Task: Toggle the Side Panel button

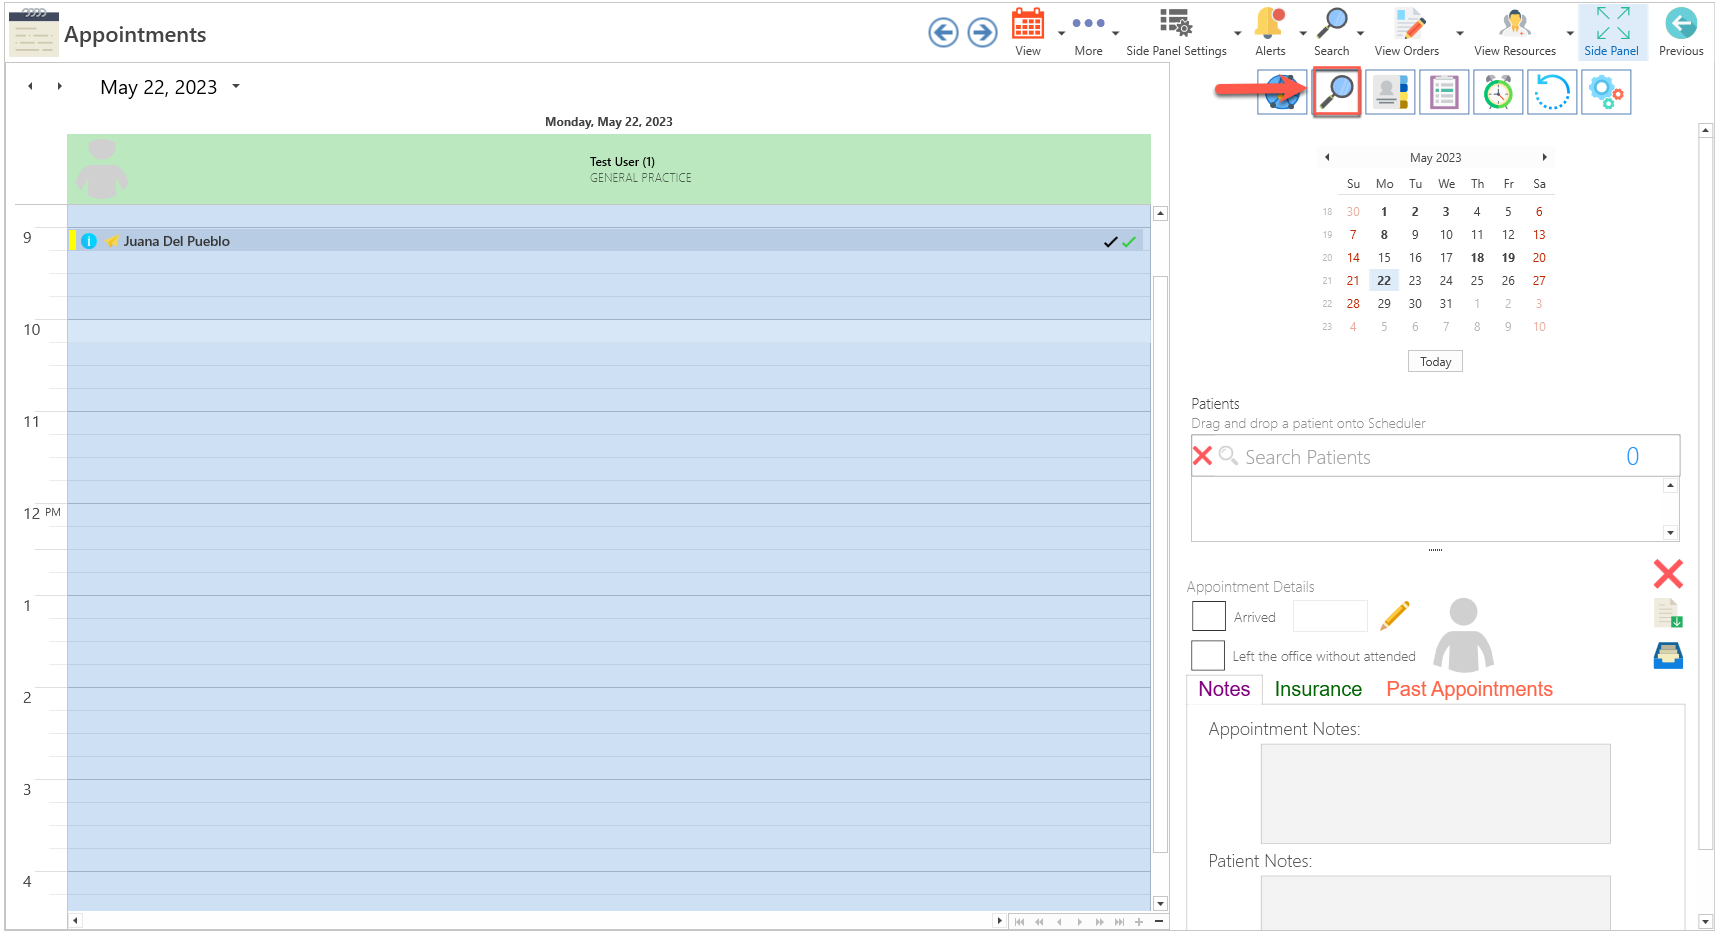Action: (1612, 32)
